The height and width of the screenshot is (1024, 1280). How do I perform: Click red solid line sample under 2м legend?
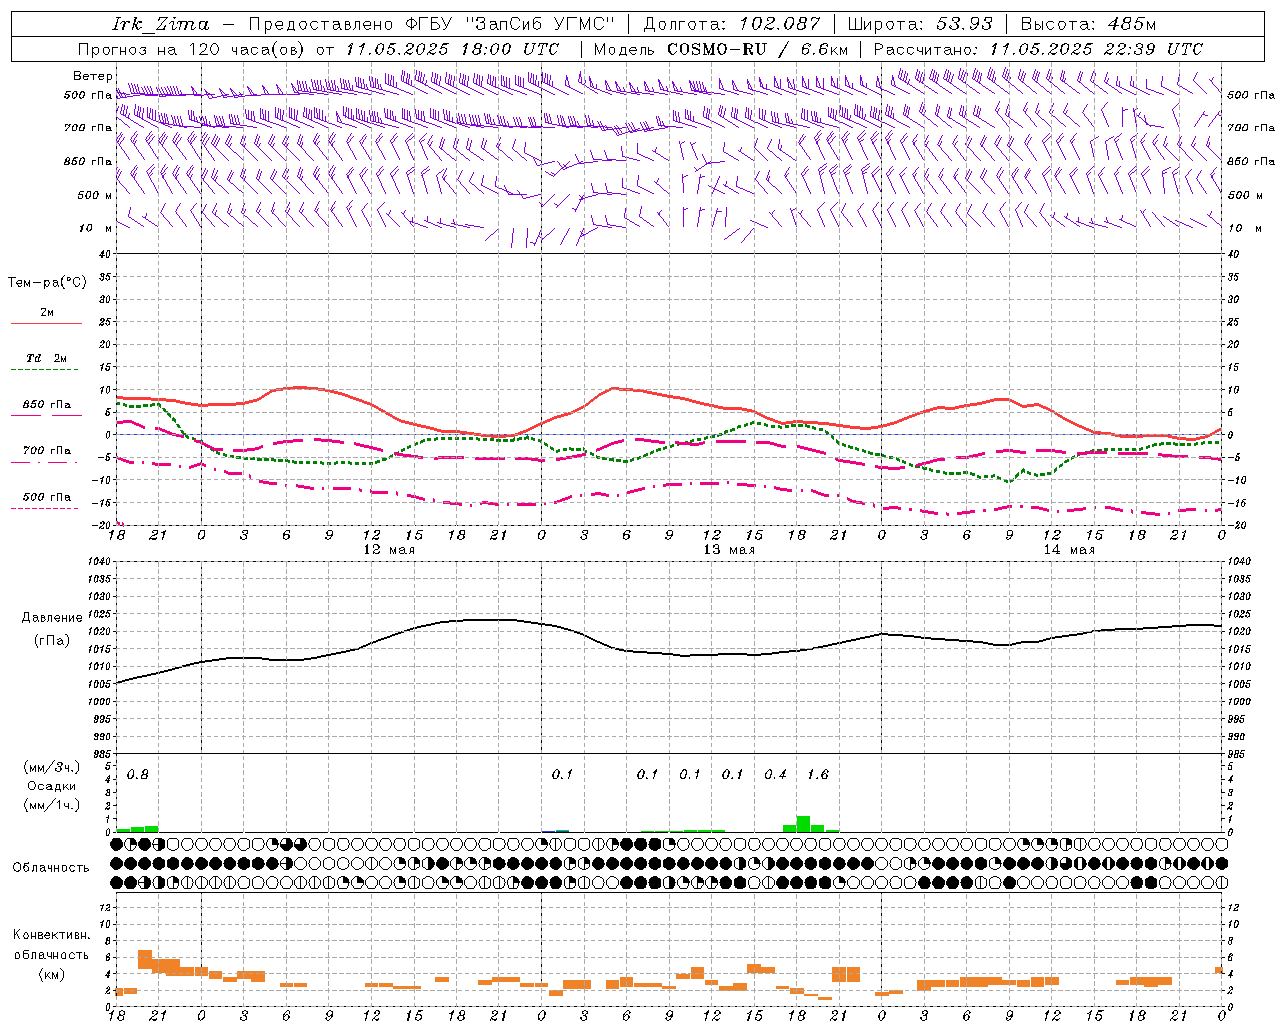tap(46, 324)
